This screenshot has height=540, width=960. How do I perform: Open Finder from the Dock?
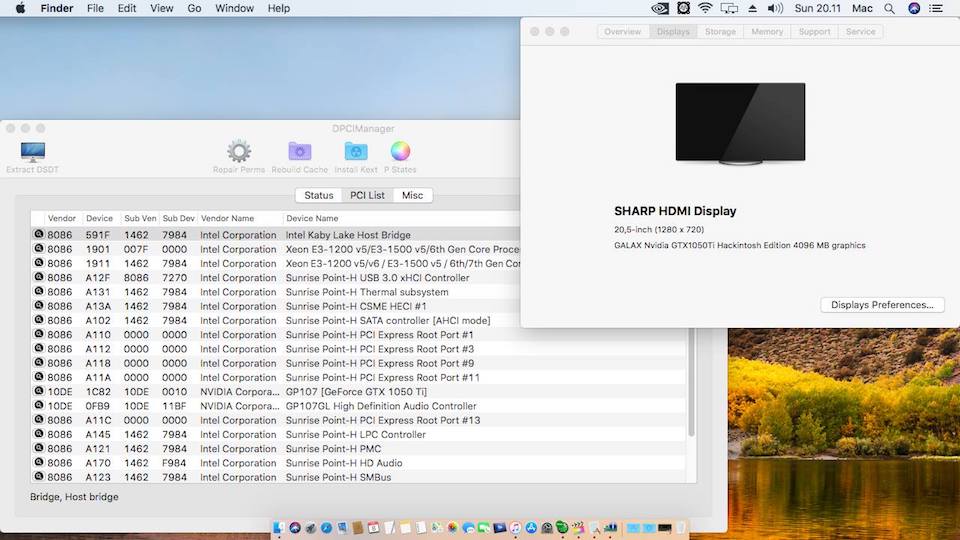tap(279, 527)
